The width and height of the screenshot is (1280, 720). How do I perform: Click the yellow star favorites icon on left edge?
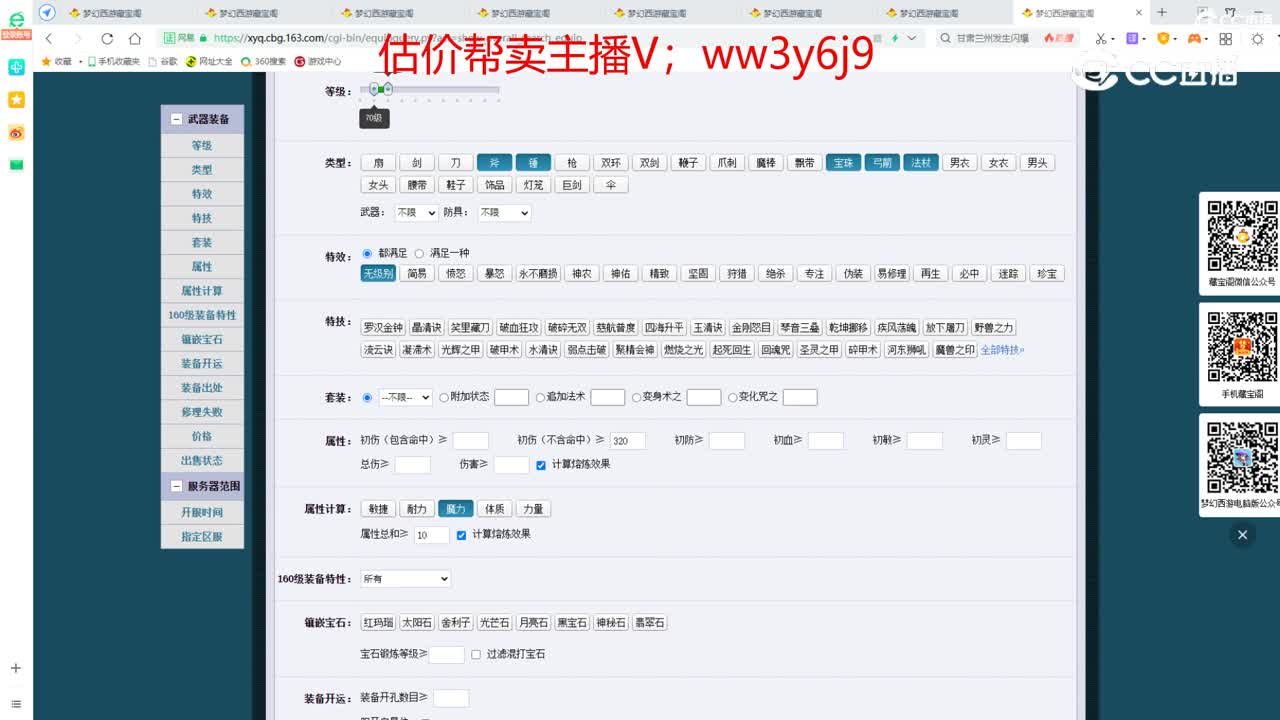point(15,100)
